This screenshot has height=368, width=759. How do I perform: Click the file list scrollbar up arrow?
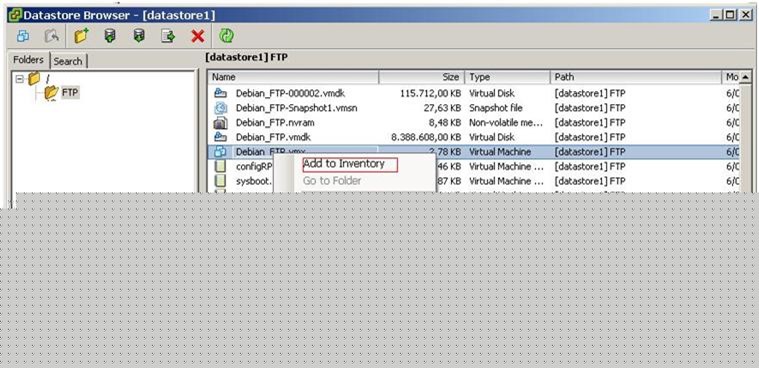tap(745, 77)
